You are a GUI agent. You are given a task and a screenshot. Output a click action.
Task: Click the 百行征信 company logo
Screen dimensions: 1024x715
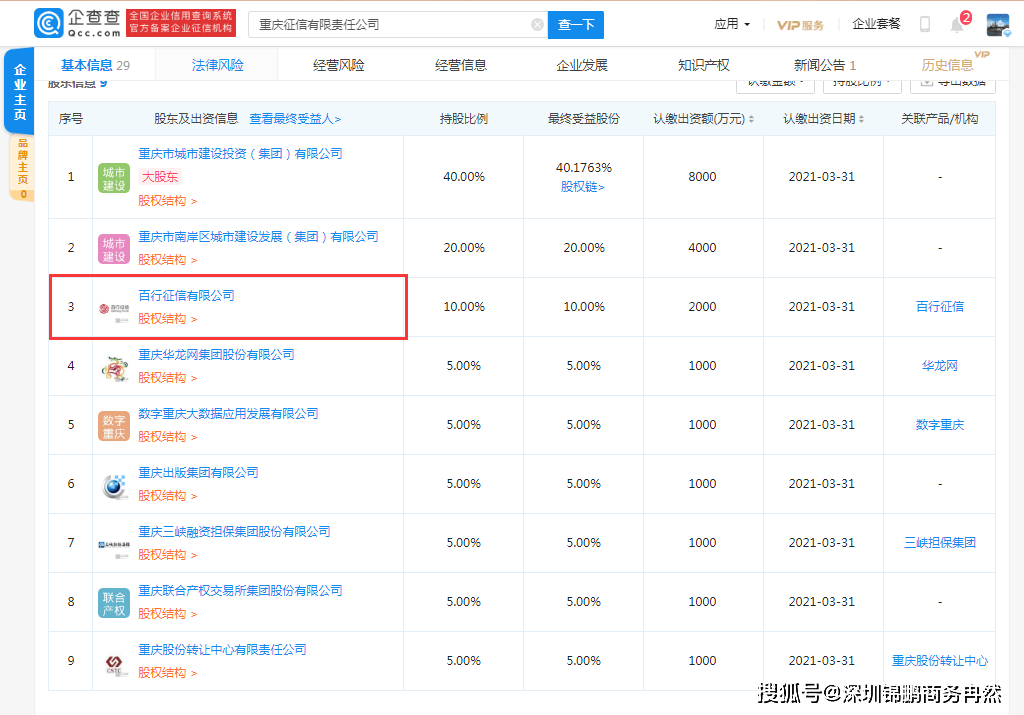114,308
